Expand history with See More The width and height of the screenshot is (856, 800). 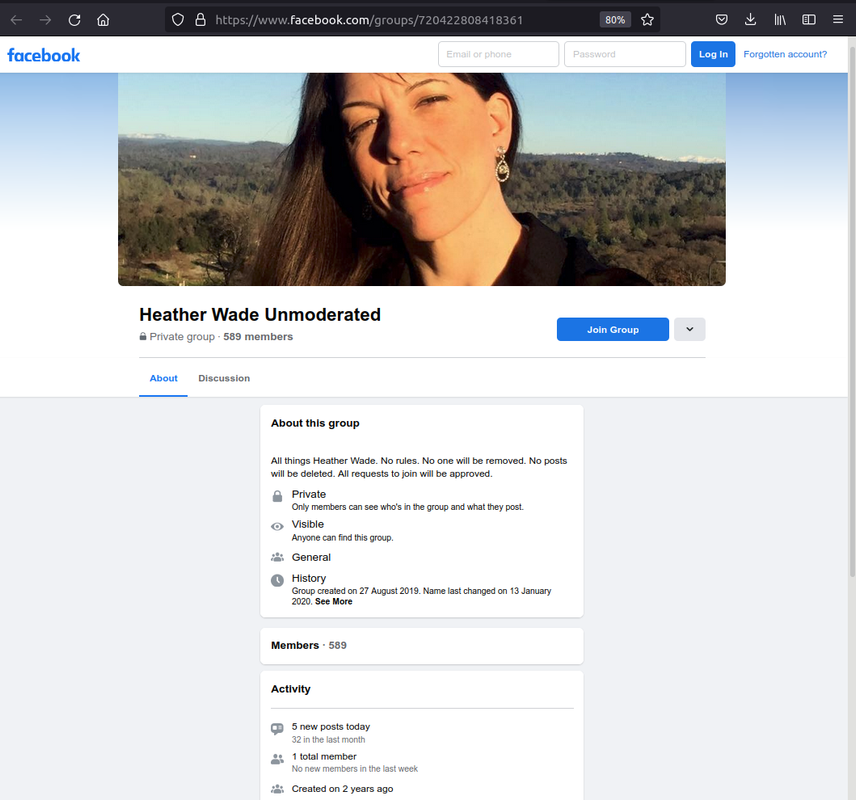pyautogui.click(x=334, y=601)
